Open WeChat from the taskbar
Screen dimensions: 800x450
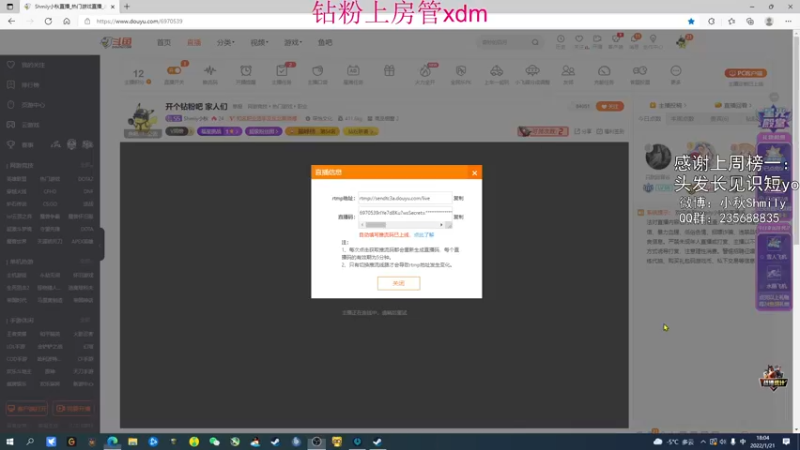click(x=214, y=441)
